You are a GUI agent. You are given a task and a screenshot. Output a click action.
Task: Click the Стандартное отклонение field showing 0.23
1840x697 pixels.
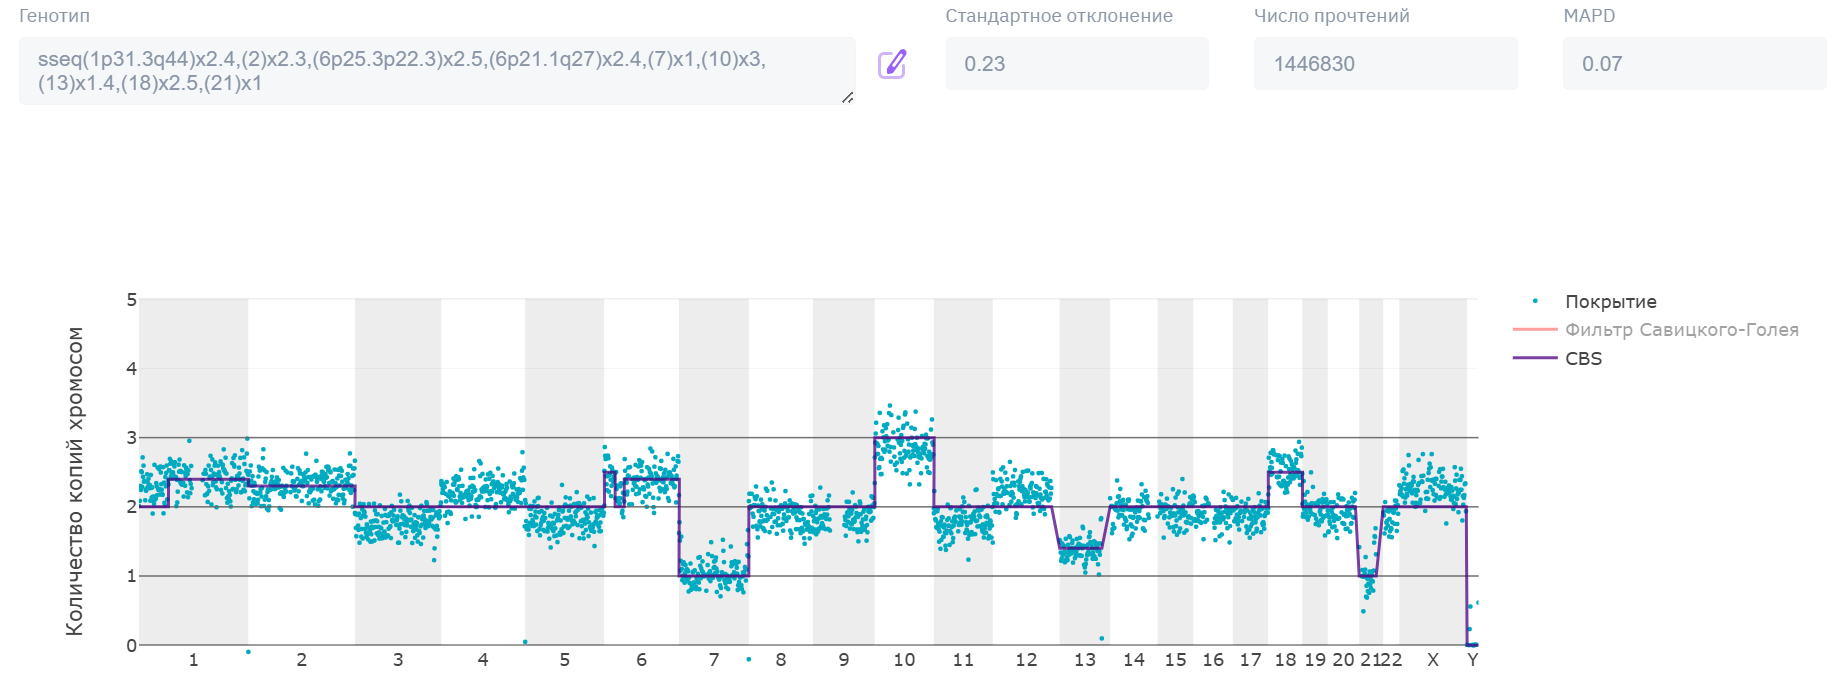pos(1076,64)
